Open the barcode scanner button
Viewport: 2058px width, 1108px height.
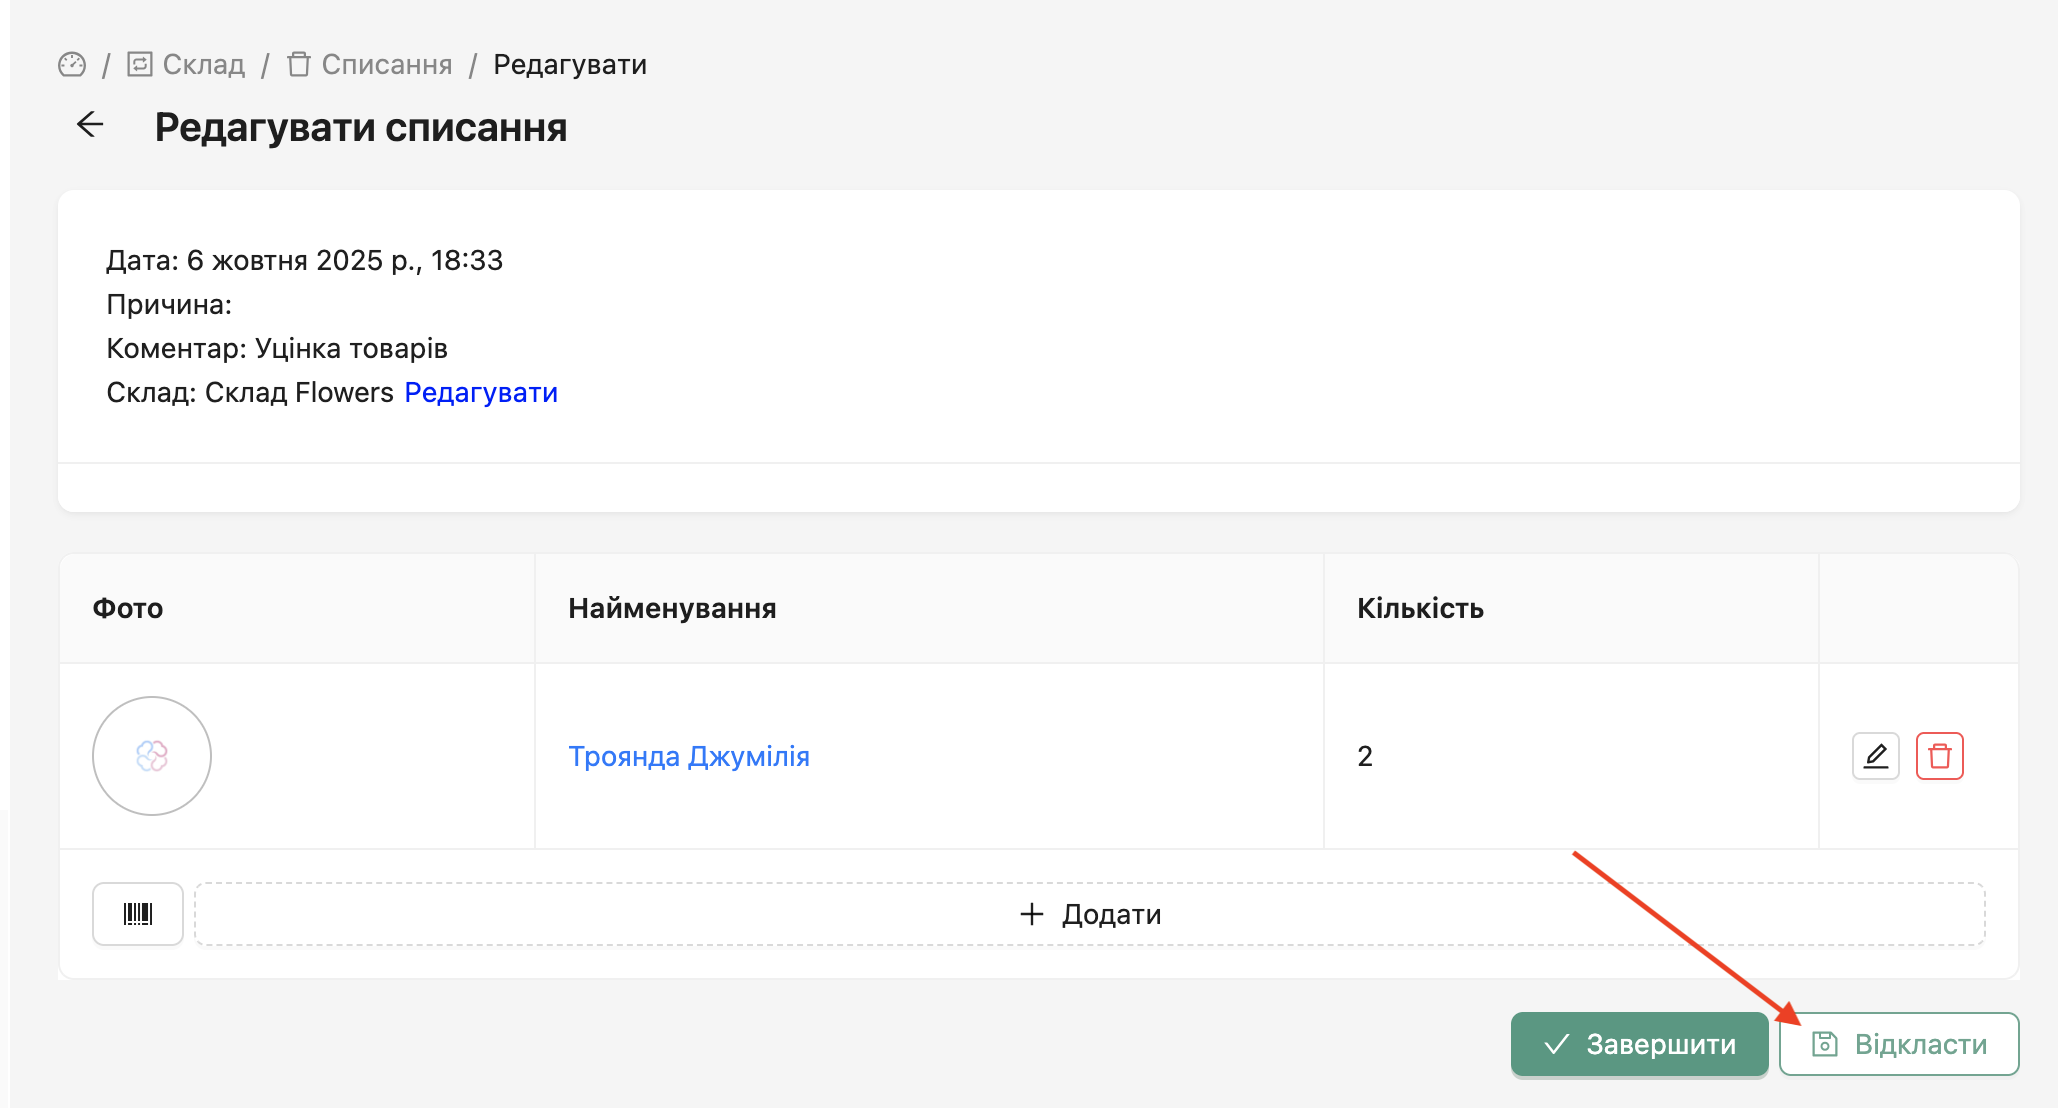(138, 914)
